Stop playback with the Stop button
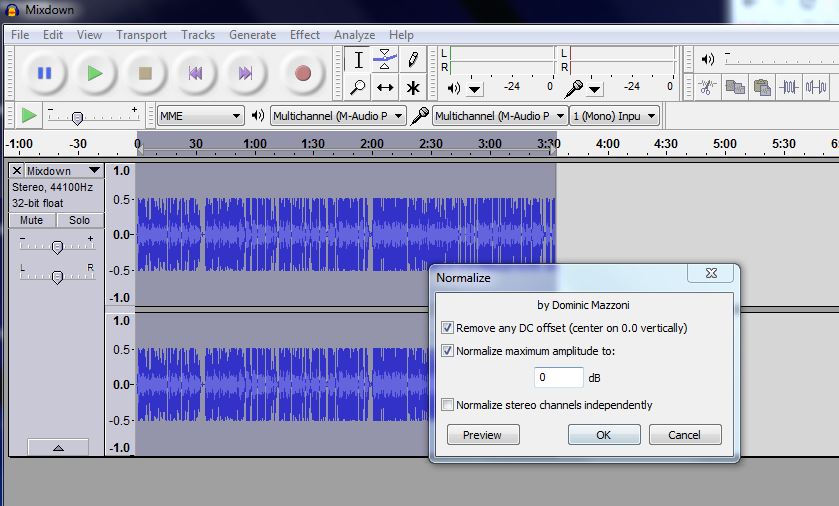The height and width of the screenshot is (506, 839). [145, 73]
